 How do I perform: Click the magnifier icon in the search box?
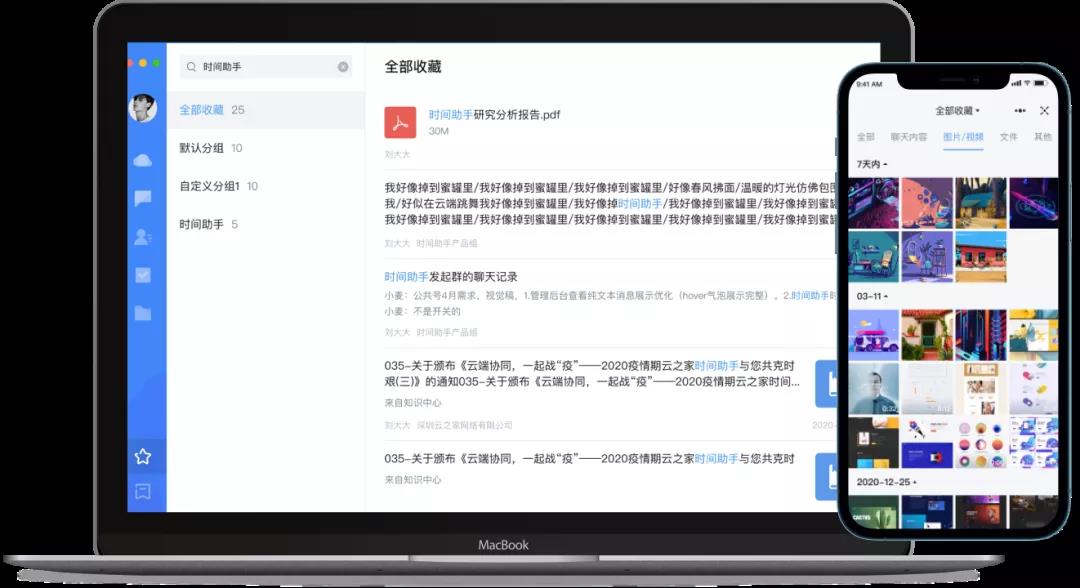coord(191,67)
